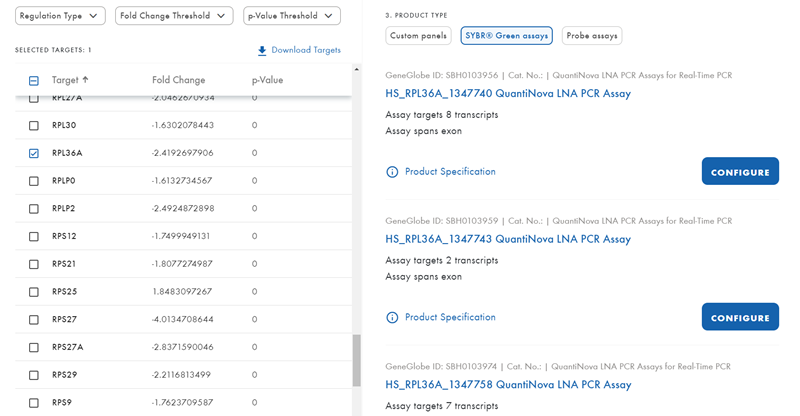Configure the HS_RPL36A_1347740 assay
Screen dimensions: 800x416
pyautogui.click(x=740, y=171)
